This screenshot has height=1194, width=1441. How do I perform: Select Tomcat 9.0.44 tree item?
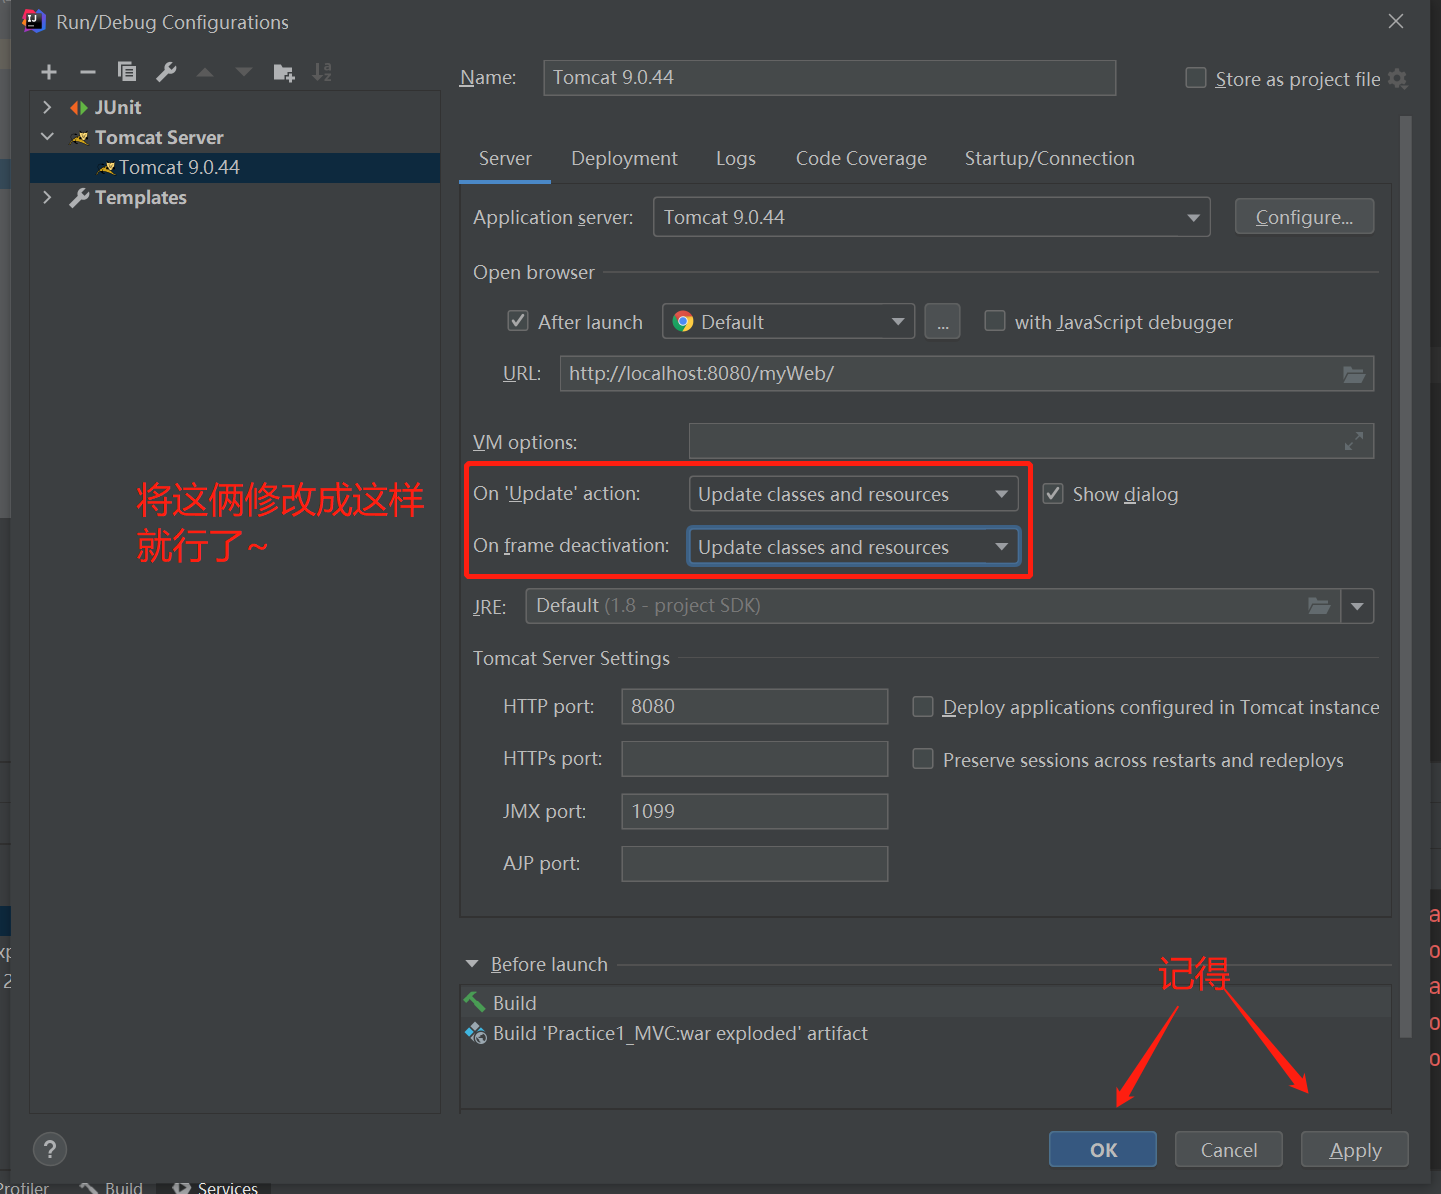235,167
